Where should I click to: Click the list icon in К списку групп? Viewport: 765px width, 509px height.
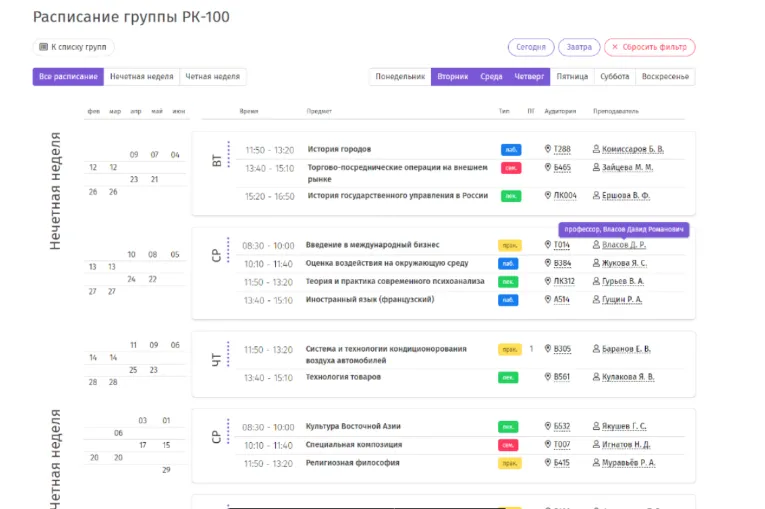43,47
